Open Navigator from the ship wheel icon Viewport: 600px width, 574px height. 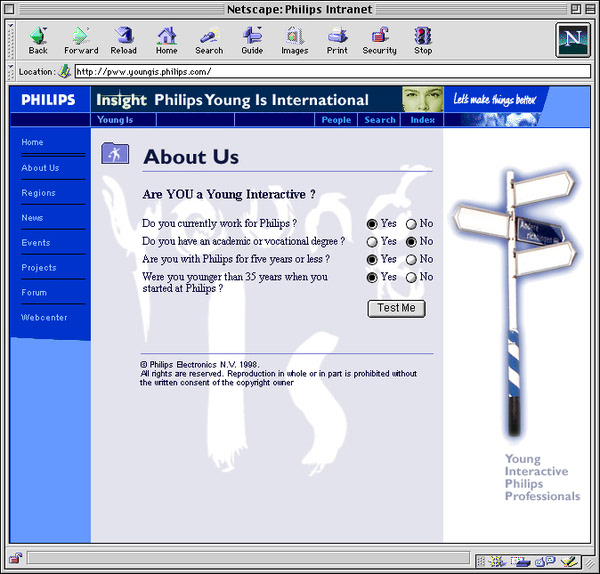click(496, 561)
